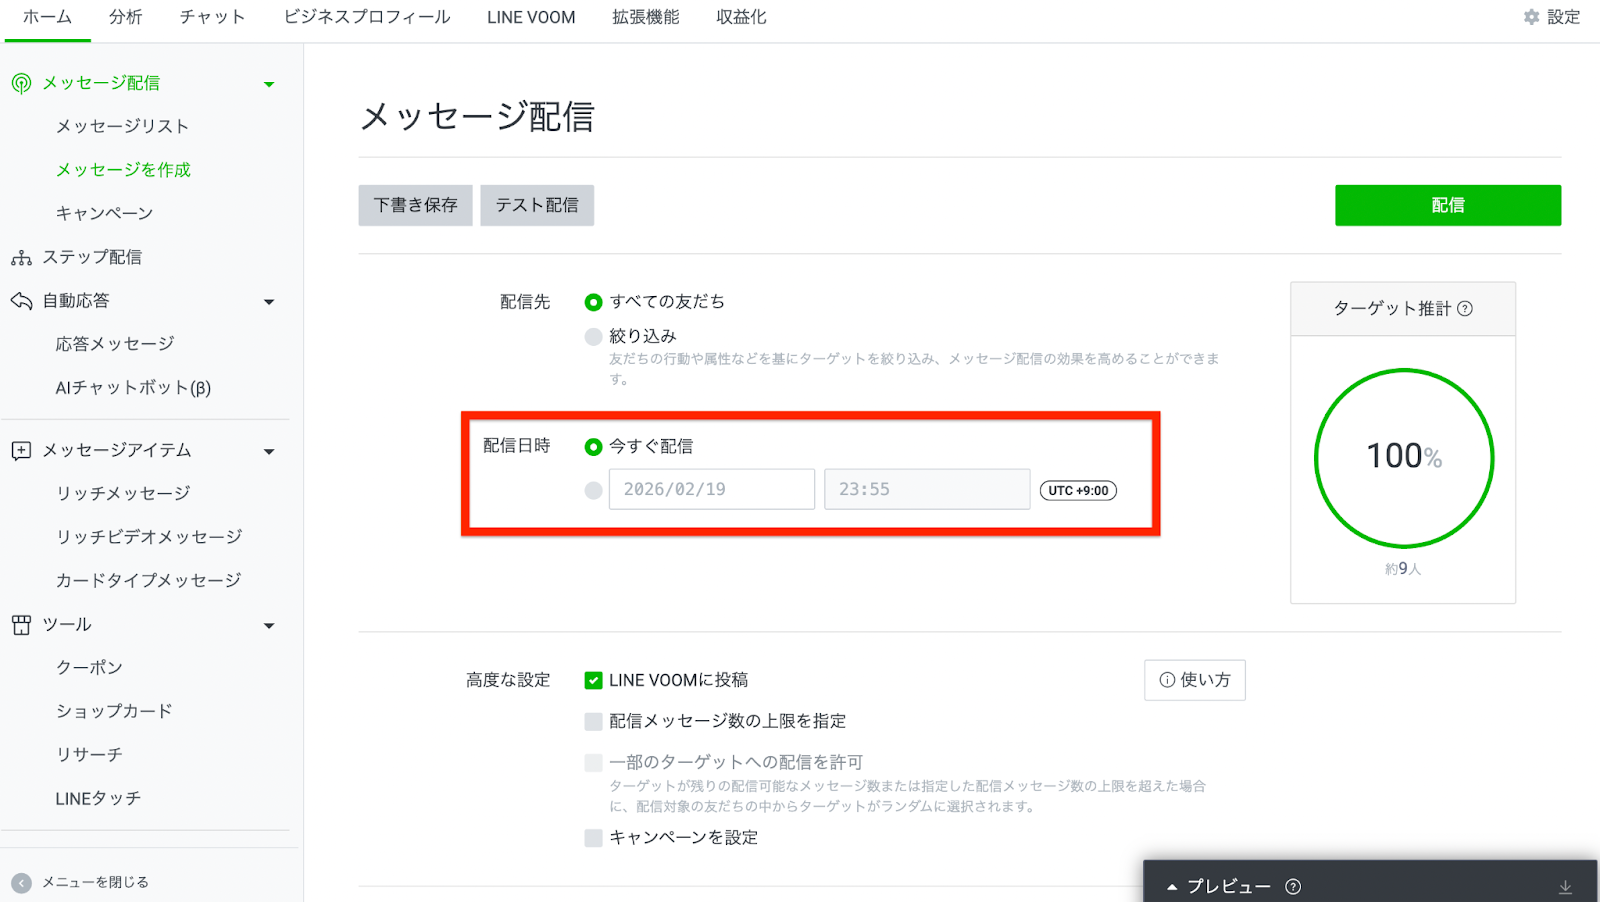The height and width of the screenshot is (902, 1600).
Task: Select the 絞り込み radio option
Action: pos(593,337)
